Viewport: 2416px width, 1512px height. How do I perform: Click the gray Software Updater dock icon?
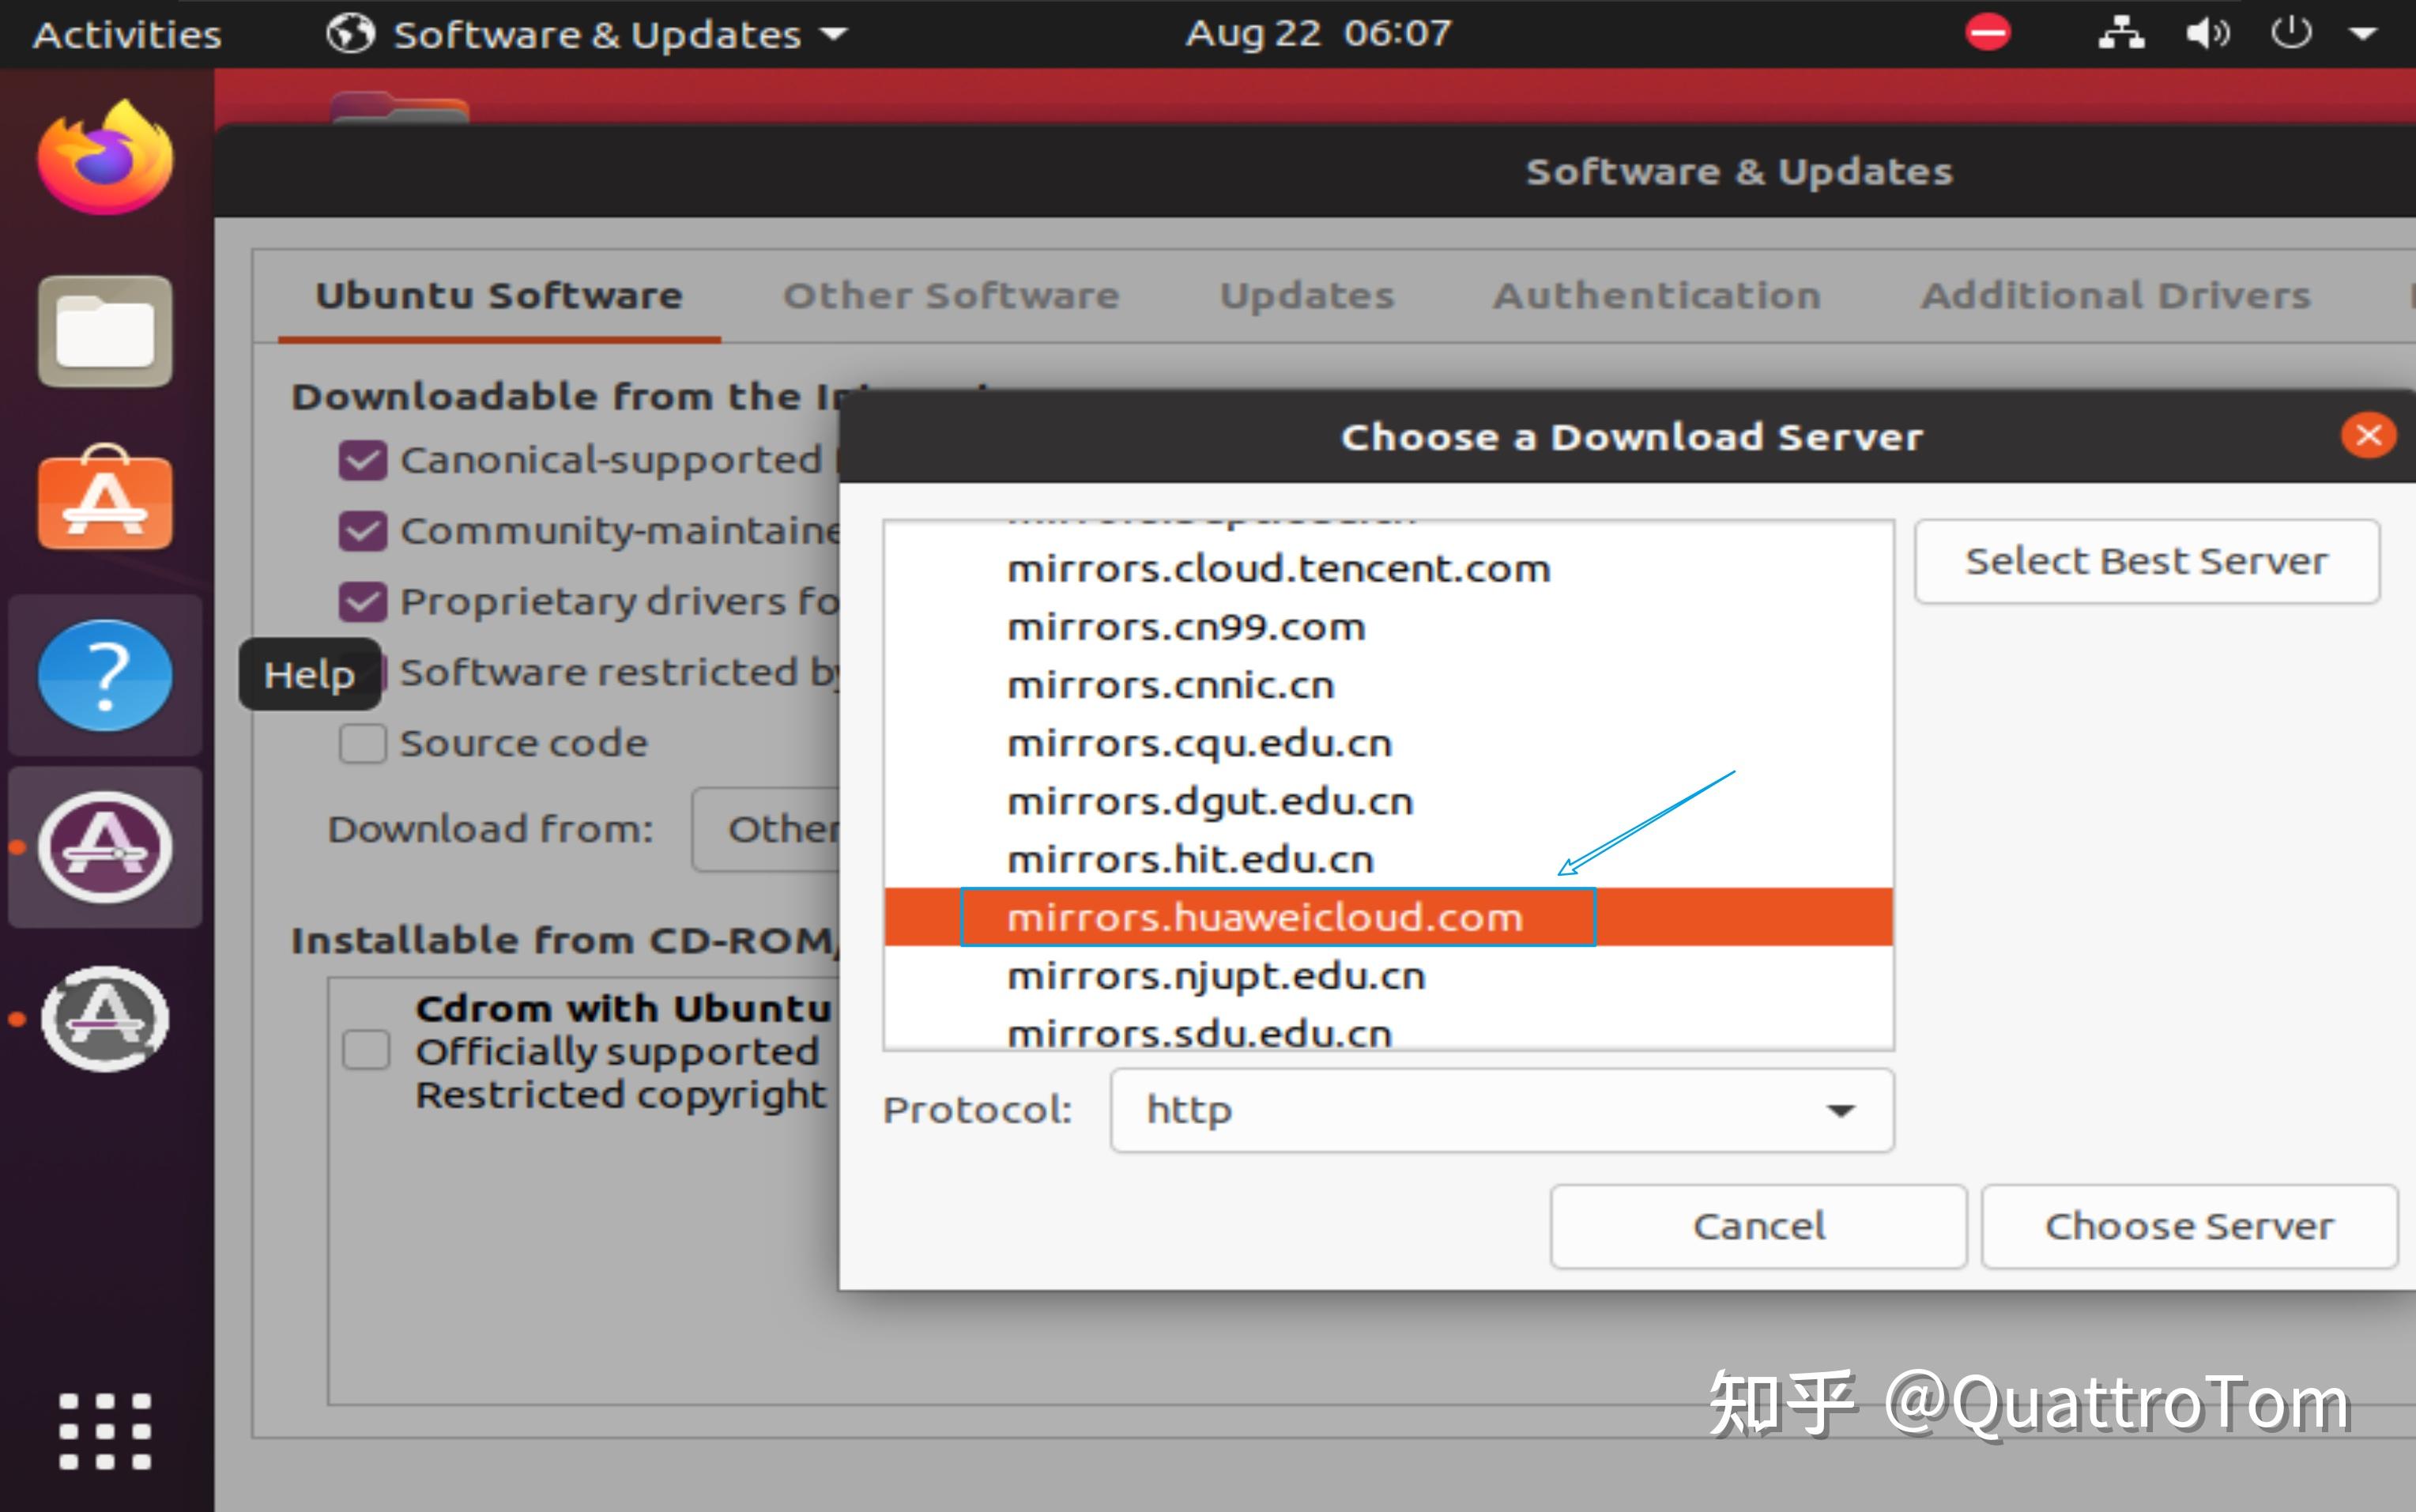(105, 1018)
